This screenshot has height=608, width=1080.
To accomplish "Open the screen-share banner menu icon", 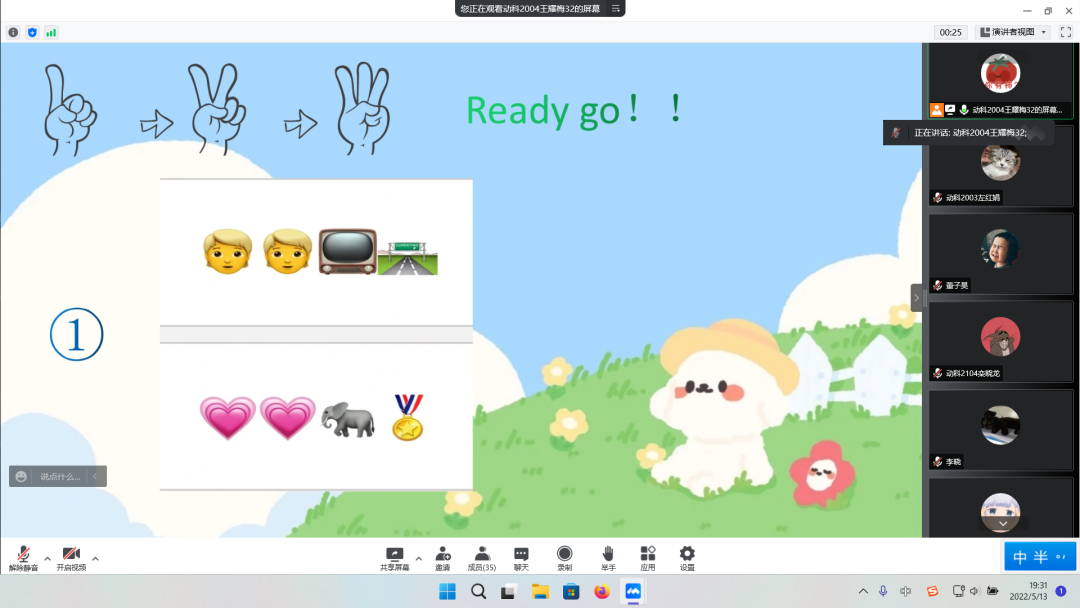I will tap(616, 8).
